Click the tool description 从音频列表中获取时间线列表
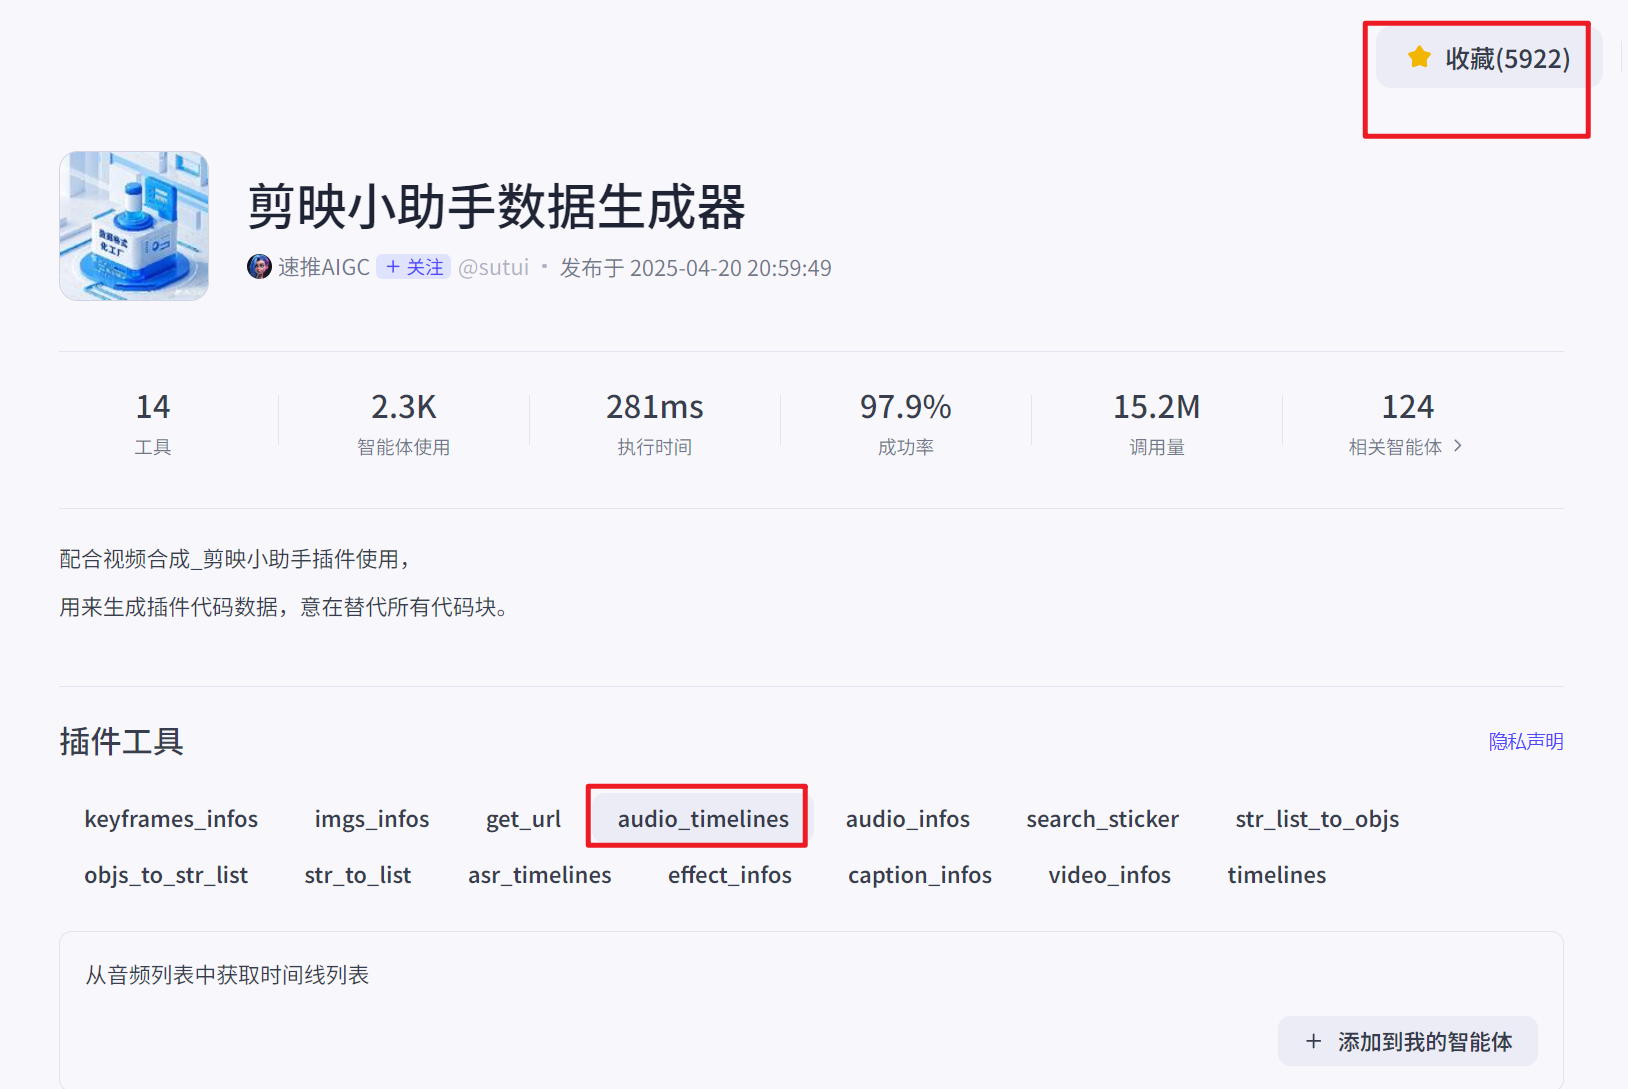 click(227, 975)
